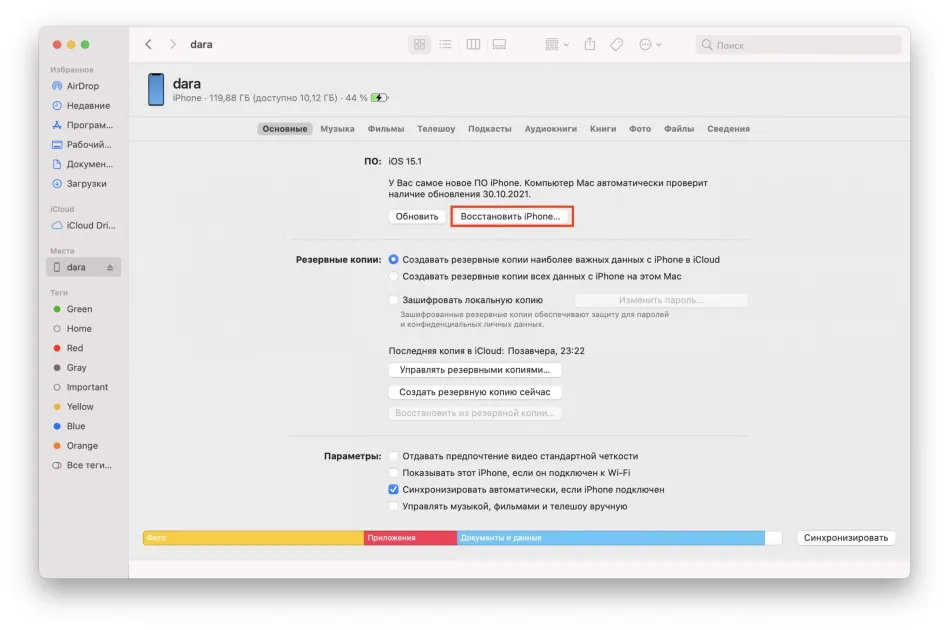This screenshot has height=630, width=949.
Task: Switch to the Аудиокниги tab
Action: (x=551, y=128)
